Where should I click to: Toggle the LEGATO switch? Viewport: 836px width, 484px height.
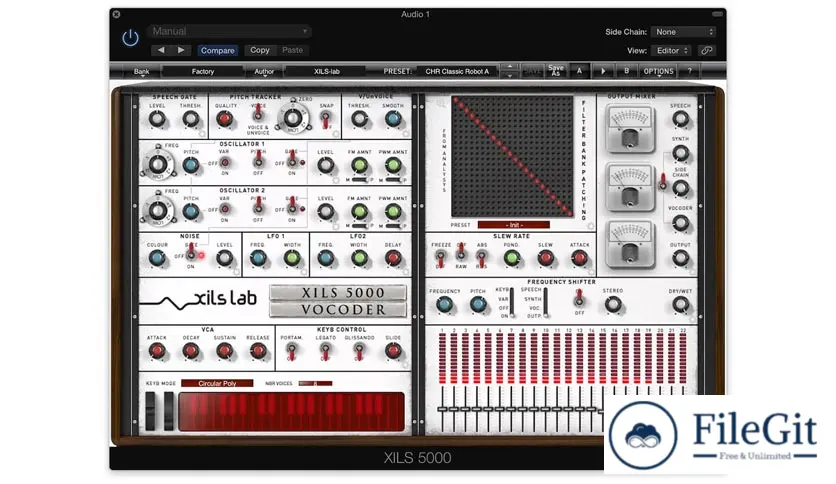(x=325, y=351)
